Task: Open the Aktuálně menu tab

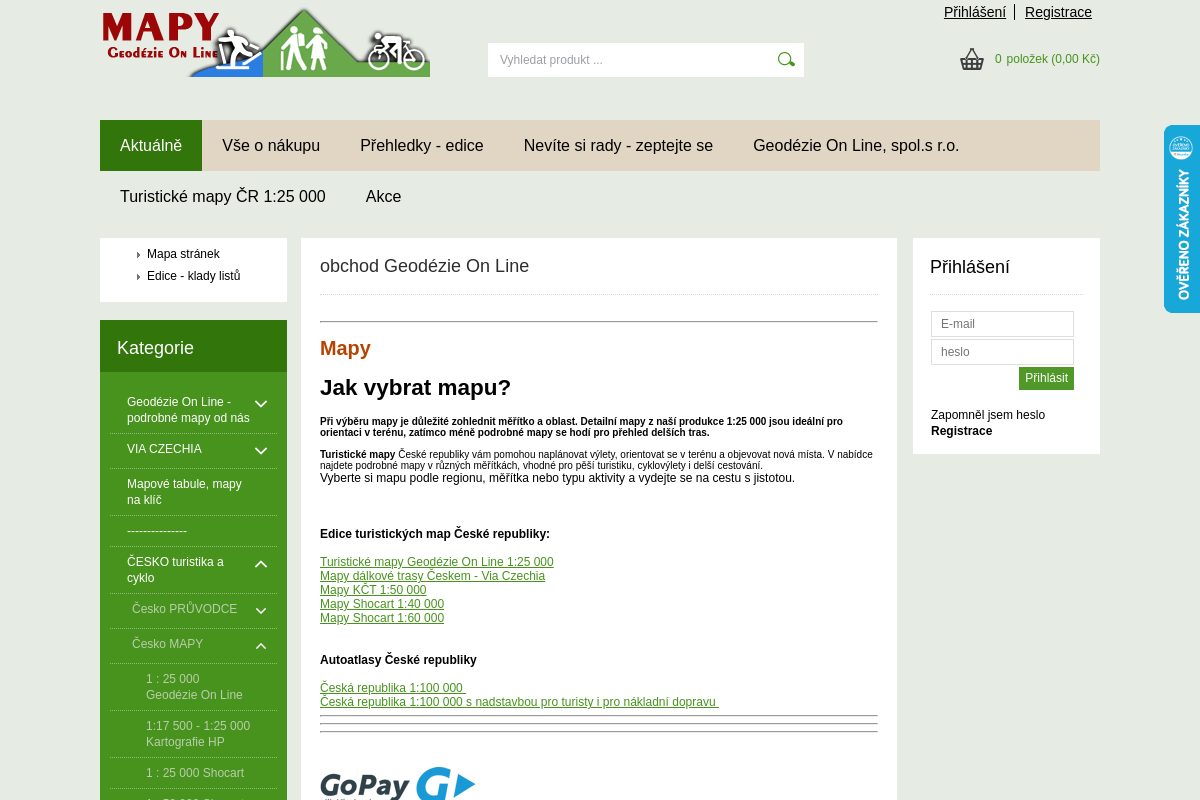Action: [151, 145]
